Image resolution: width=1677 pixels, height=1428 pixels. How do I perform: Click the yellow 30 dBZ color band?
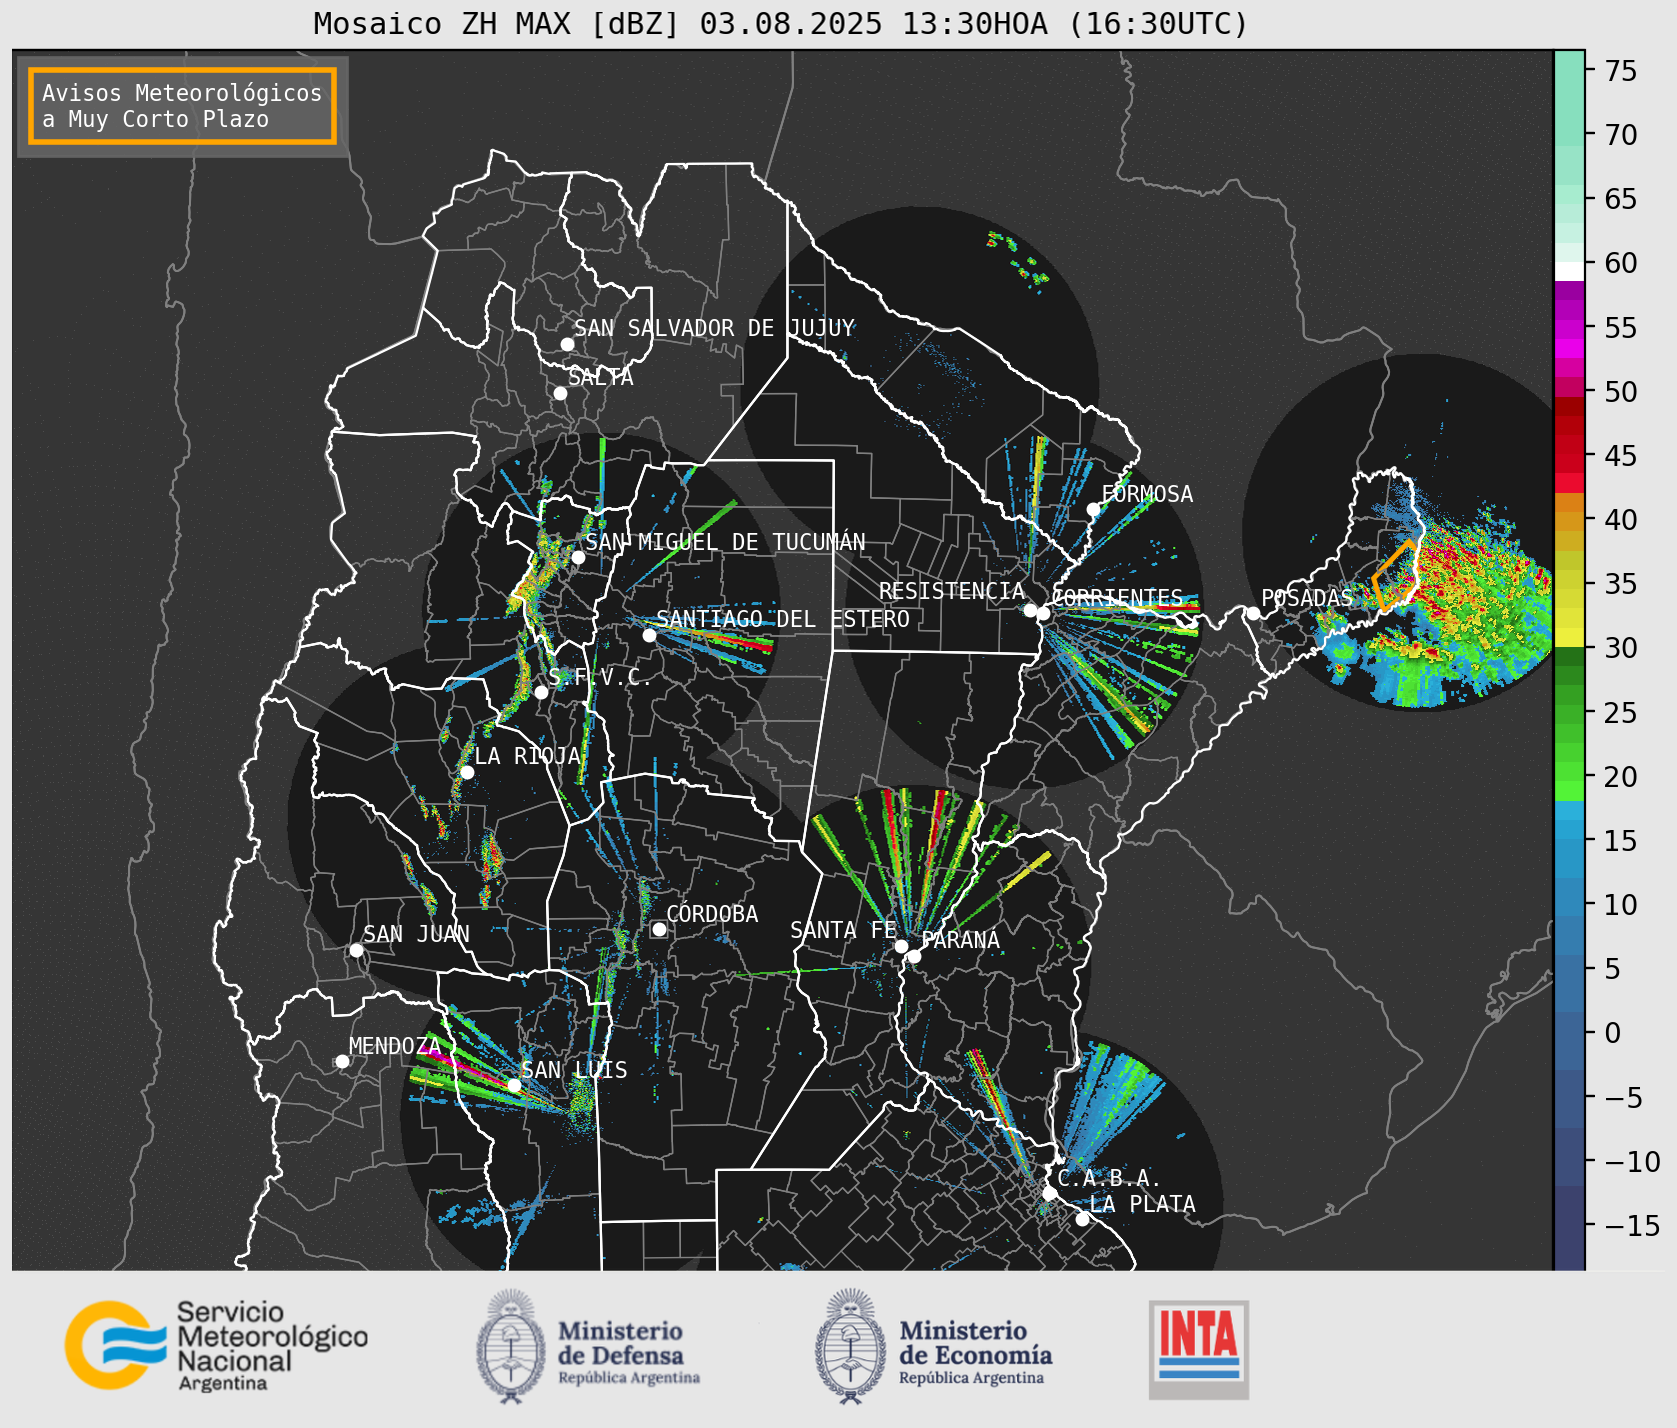point(1569,637)
